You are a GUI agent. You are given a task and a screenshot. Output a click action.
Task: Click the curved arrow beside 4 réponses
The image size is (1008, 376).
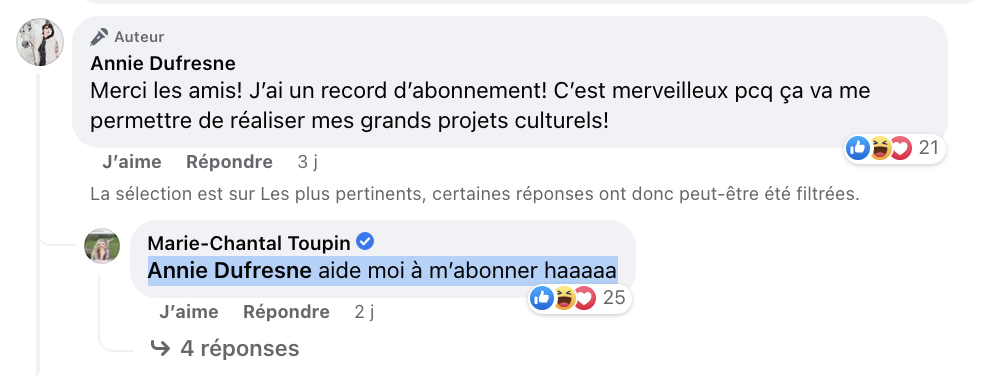point(159,348)
